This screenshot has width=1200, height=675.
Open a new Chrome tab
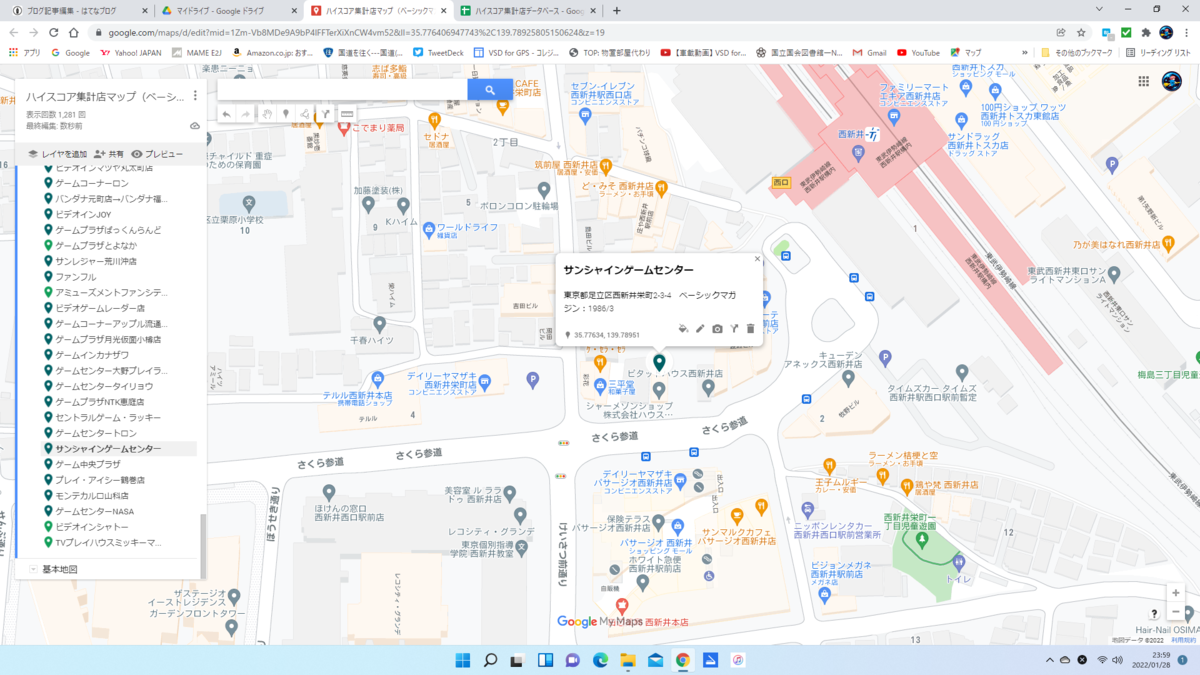(x=616, y=10)
